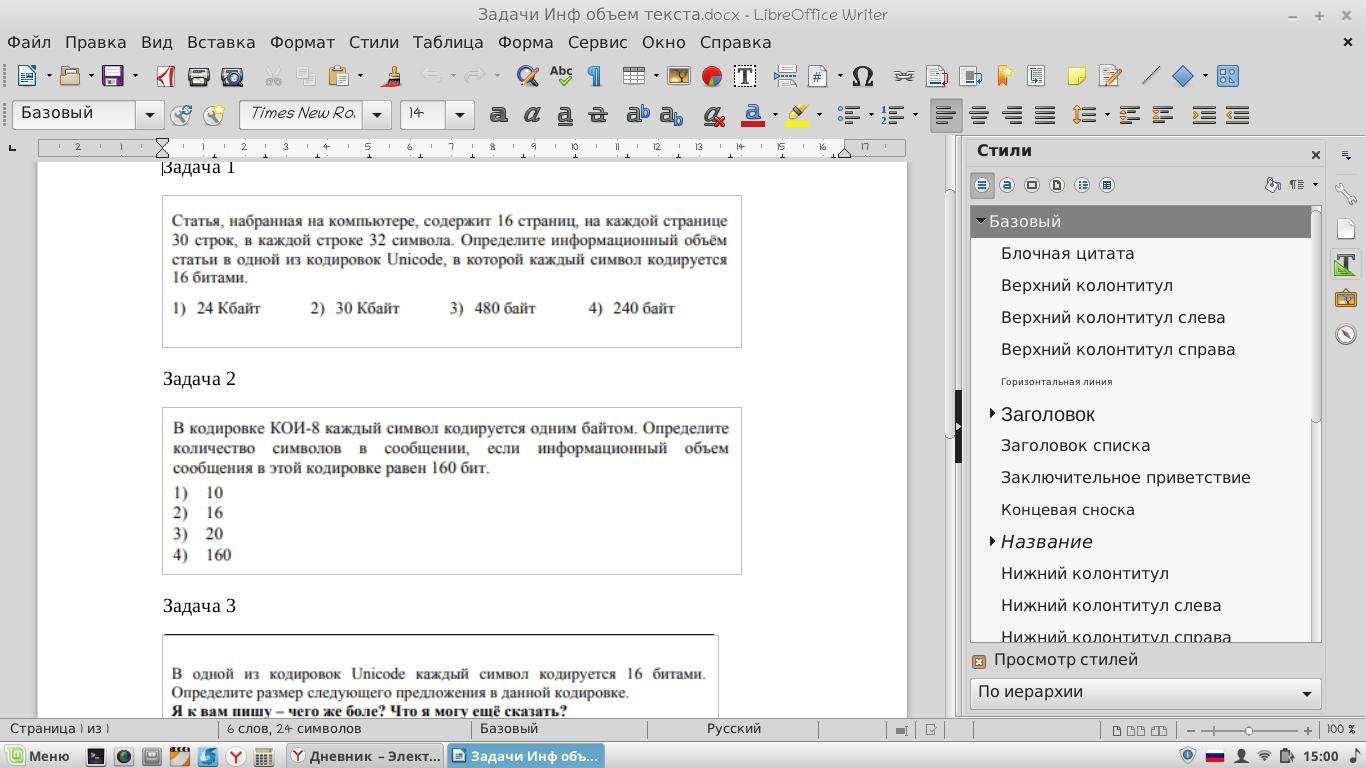
Task: Insert special character Omega icon
Action: [x=862, y=76]
